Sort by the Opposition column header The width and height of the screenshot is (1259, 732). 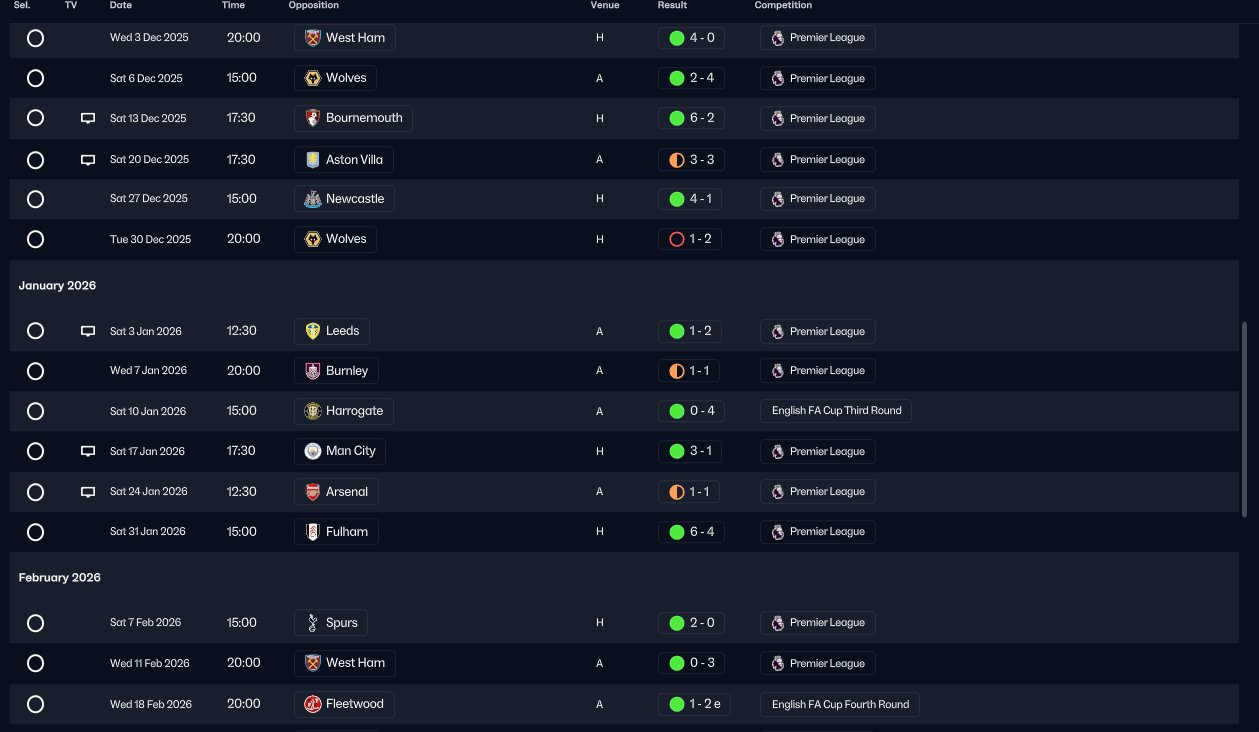(313, 5)
